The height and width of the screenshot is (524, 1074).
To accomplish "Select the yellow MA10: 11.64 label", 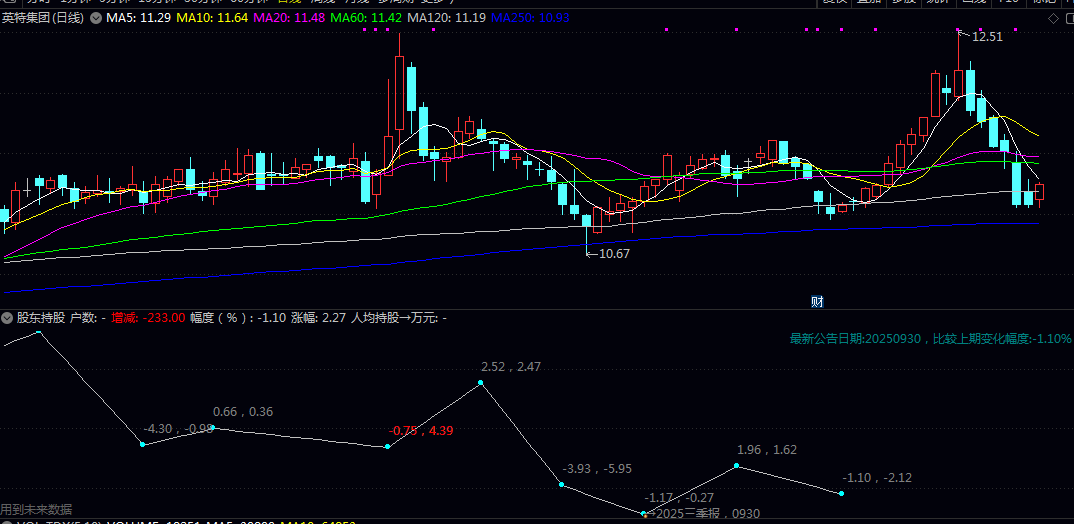I will (213, 18).
